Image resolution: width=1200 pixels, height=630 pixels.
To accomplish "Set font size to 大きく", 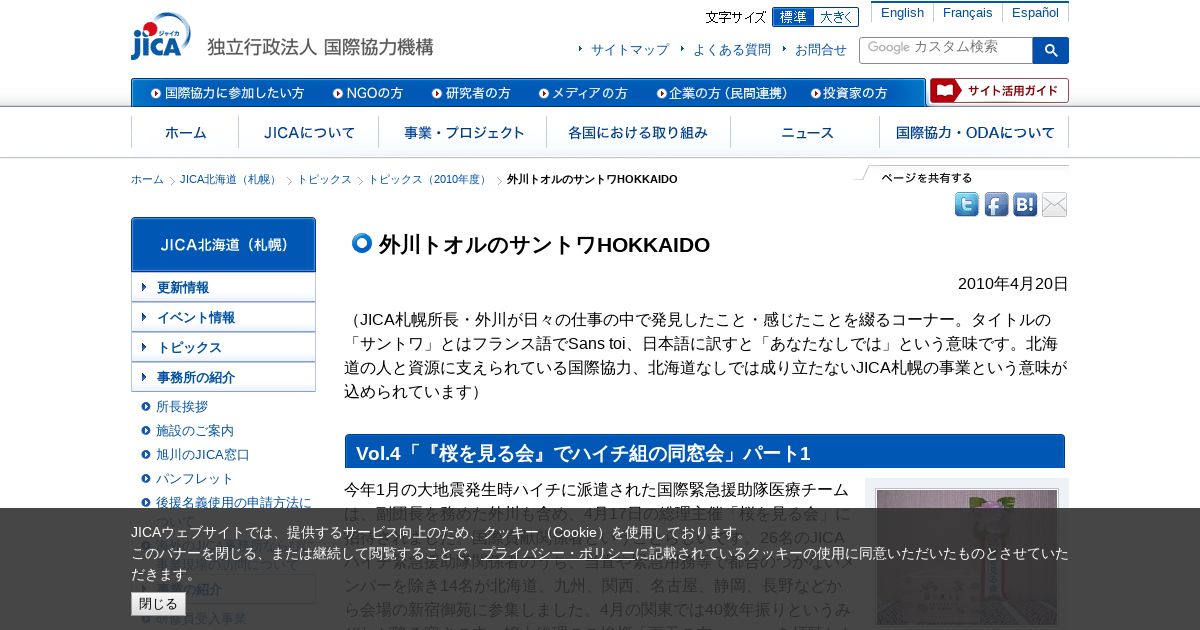I will 836,17.
